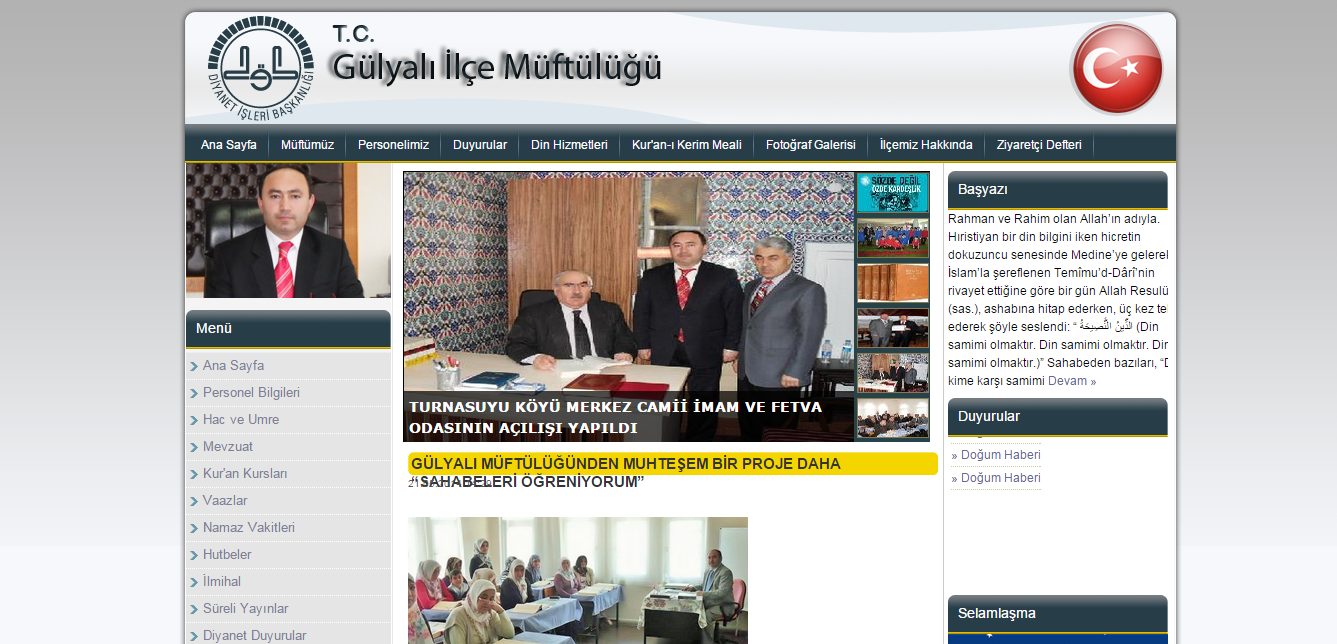Image resolution: width=1337 pixels, height=644 pixels.
Task: Click the Turkish flag emblem in header
Action: (1117, 69)
